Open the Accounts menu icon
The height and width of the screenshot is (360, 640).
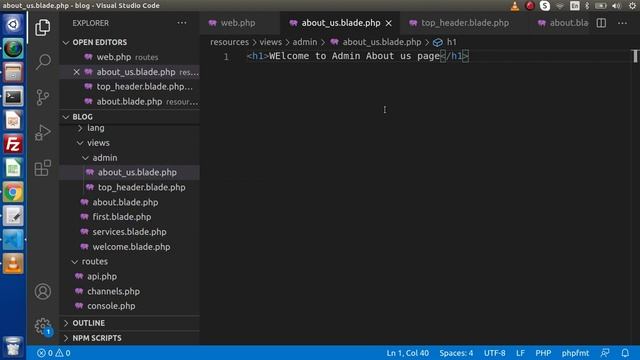pos(42,291)
